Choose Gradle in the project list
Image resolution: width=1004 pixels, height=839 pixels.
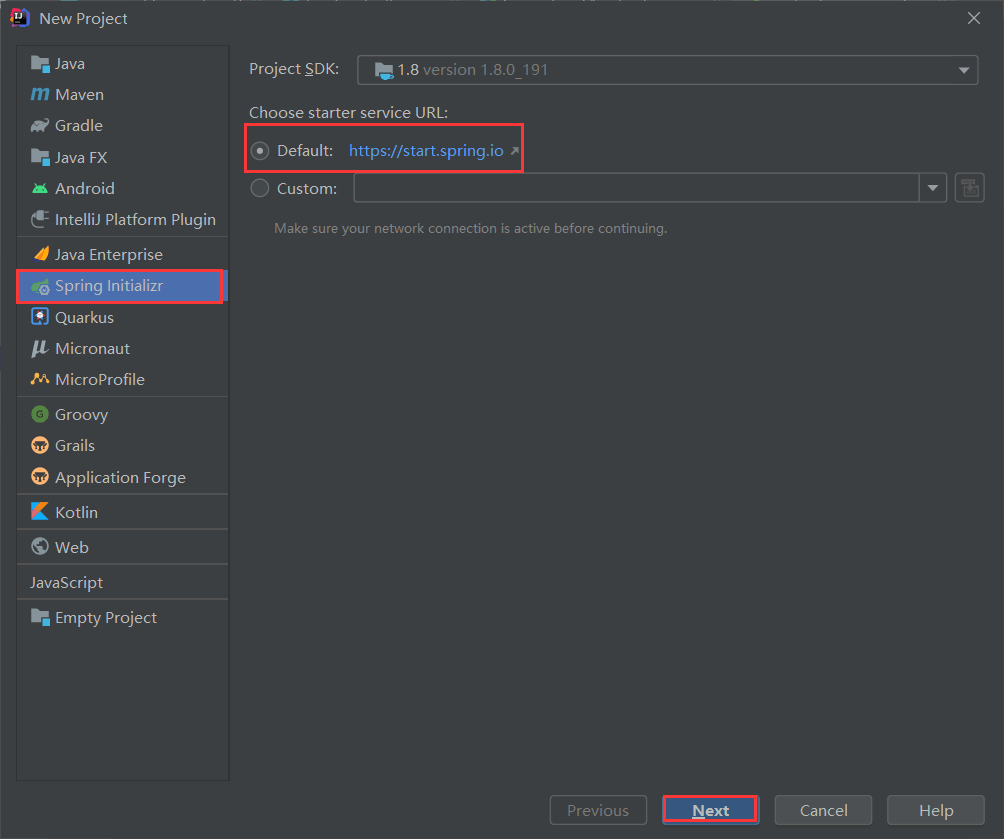pos(122,126)
